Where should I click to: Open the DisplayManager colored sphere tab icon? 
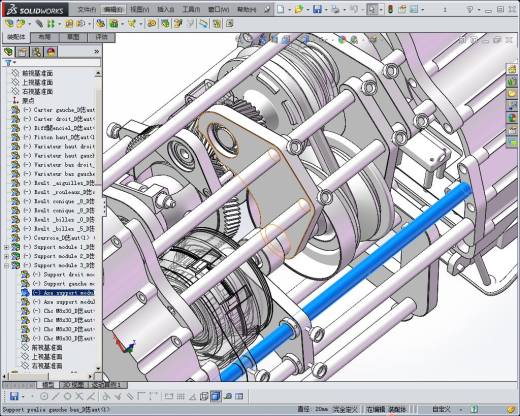click(x=51, y=52)
